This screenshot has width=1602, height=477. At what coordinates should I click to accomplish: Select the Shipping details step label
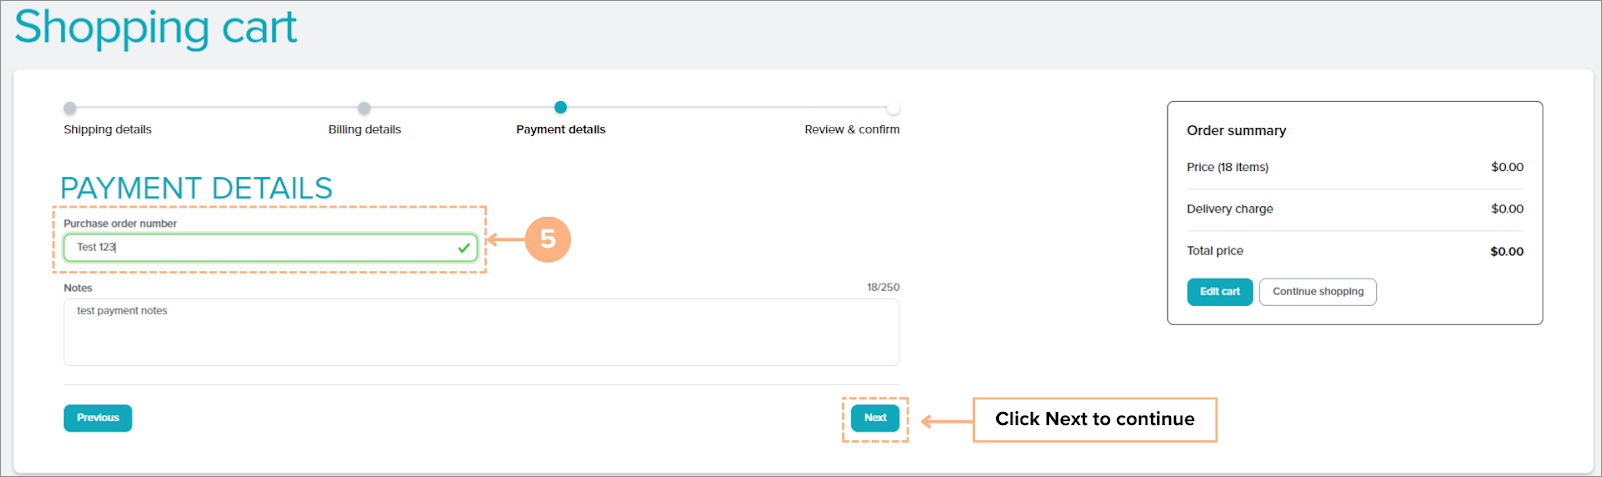click(108, 130)
